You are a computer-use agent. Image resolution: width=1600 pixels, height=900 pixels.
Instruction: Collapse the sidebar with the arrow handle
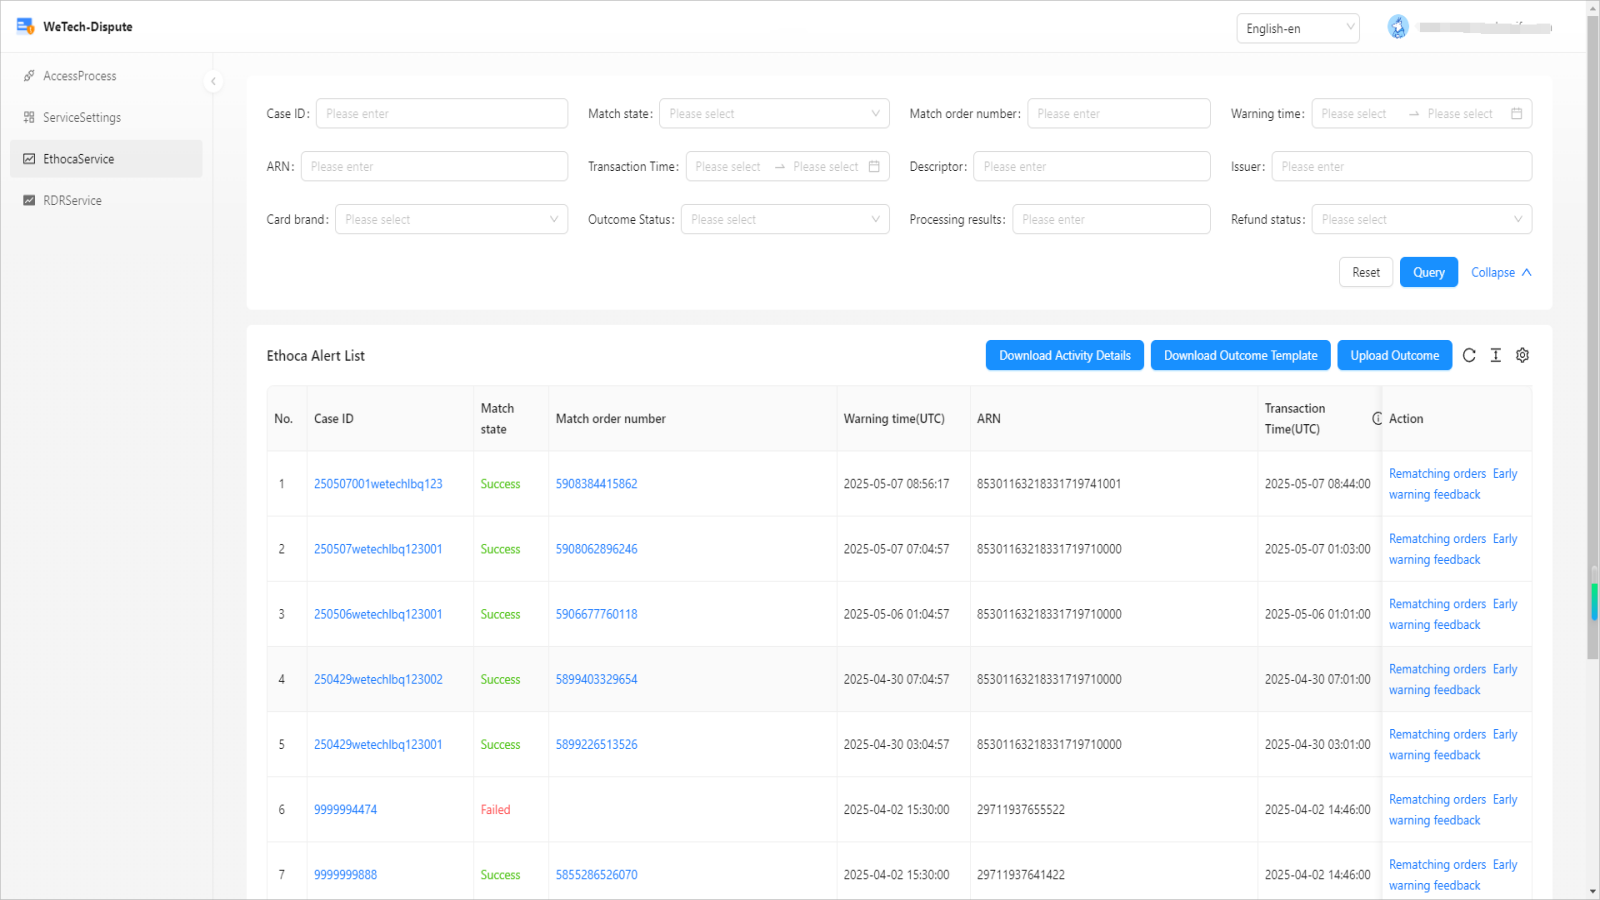[x=213, y=82]
